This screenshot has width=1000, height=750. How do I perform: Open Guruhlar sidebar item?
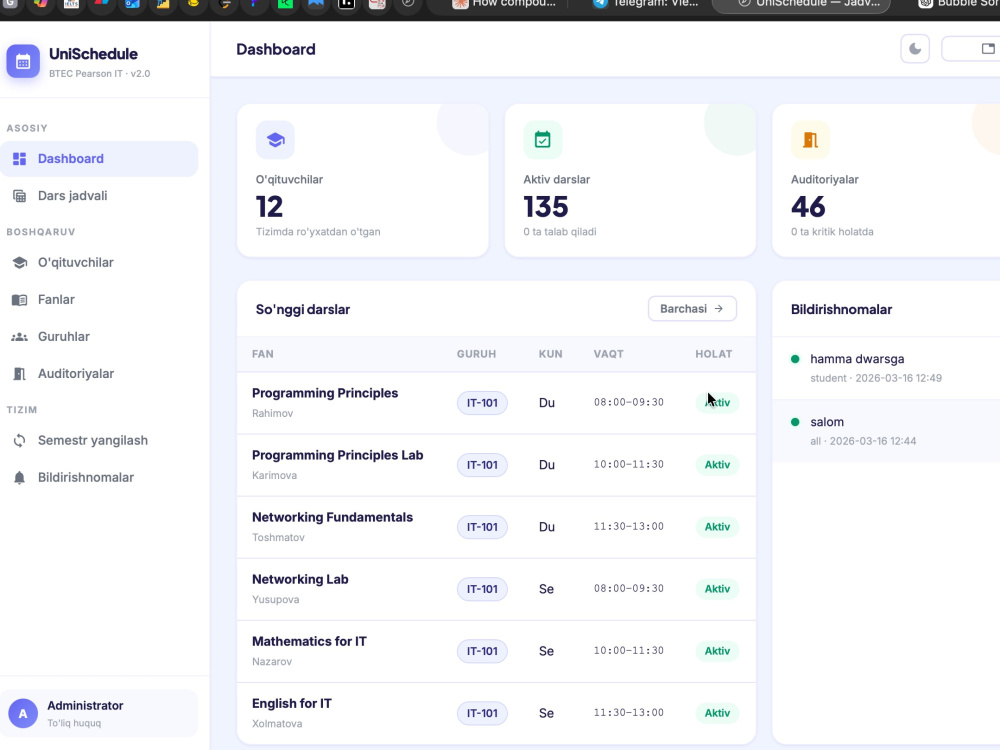pyautogui.click(x=99, y=337)
